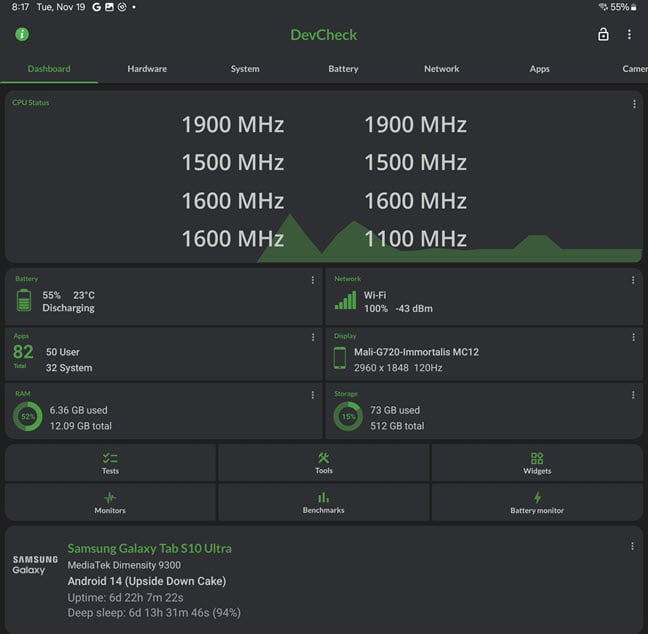Screen dimensions: 648x634
Task: Tap the 82 total apps count
Action: pos(23,352)
